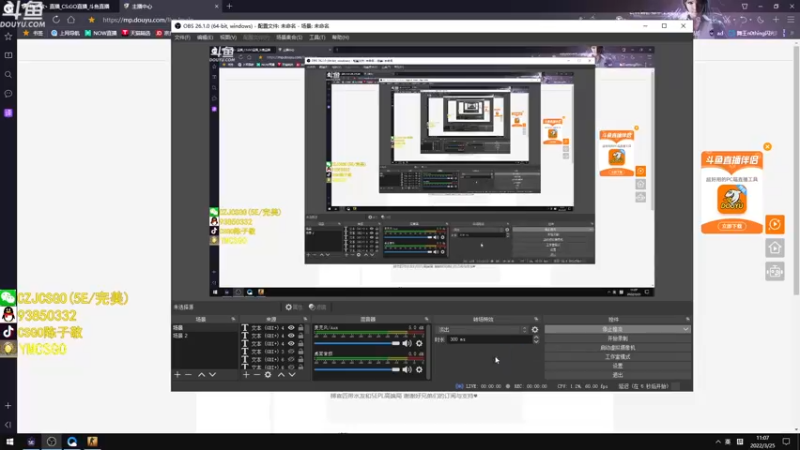Move scene up in Scenes panel

coord(202,375)
